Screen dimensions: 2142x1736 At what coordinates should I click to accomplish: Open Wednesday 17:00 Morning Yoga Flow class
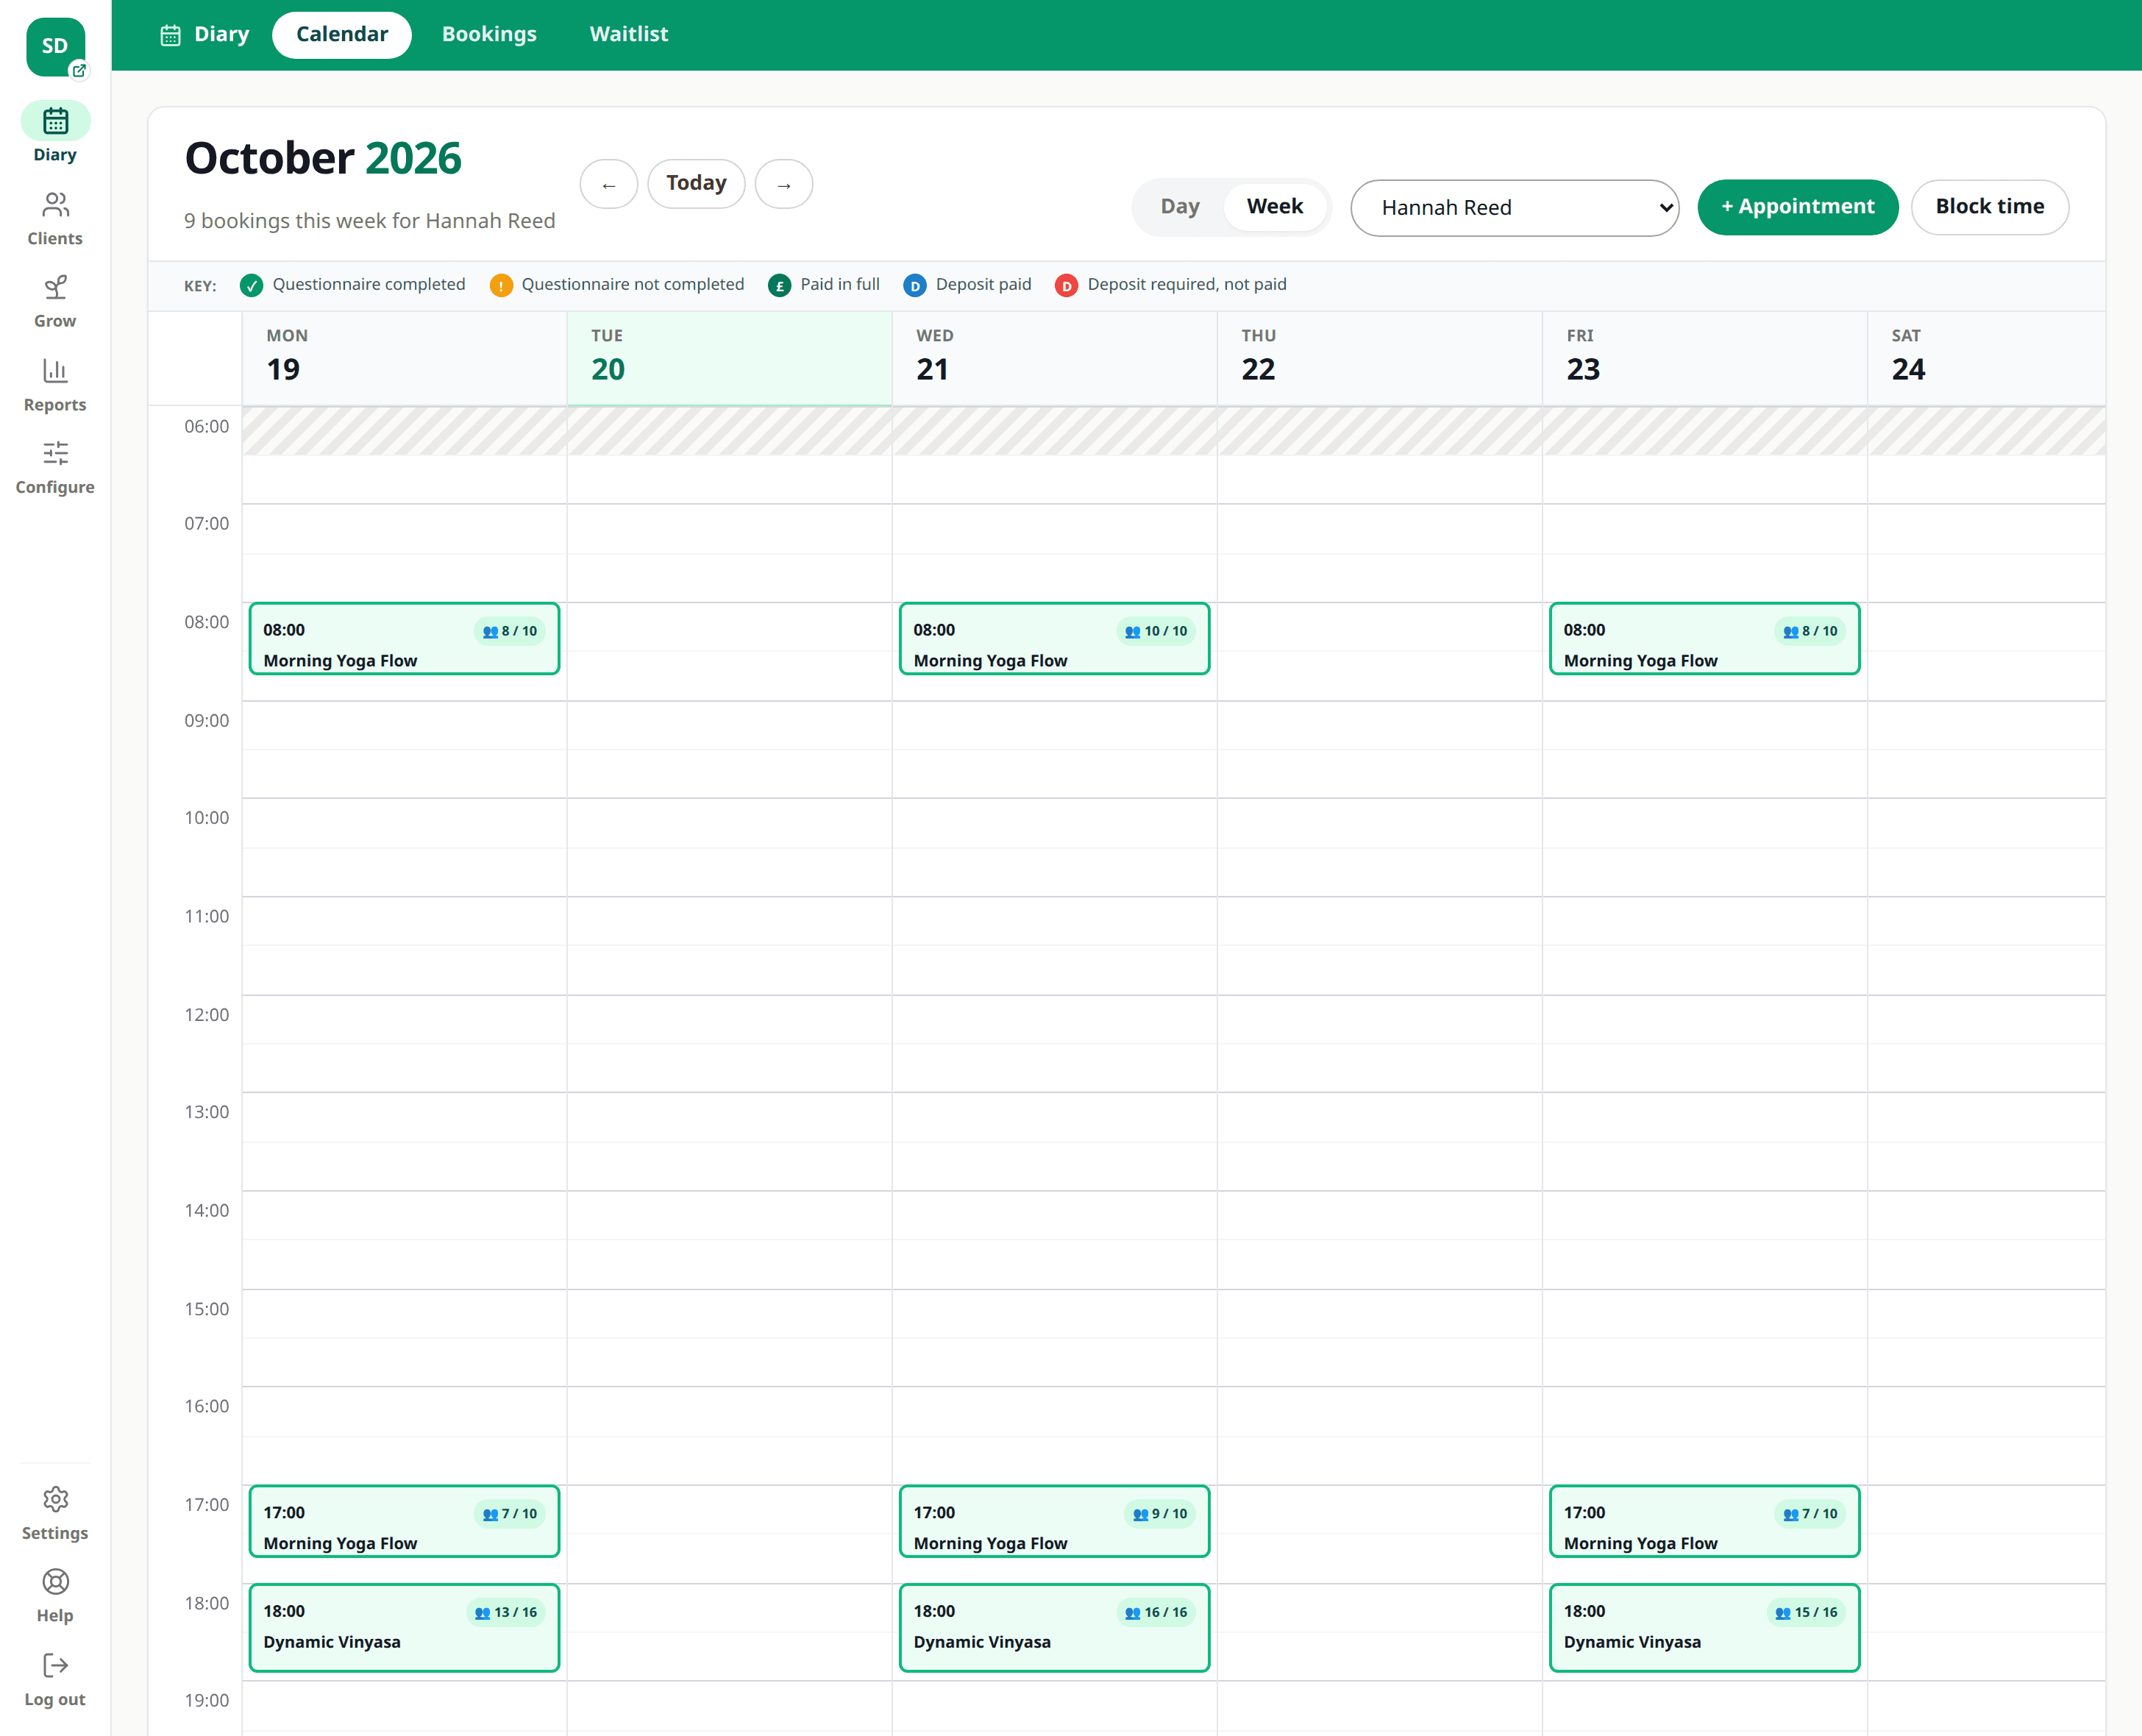pos(1054,1521)
